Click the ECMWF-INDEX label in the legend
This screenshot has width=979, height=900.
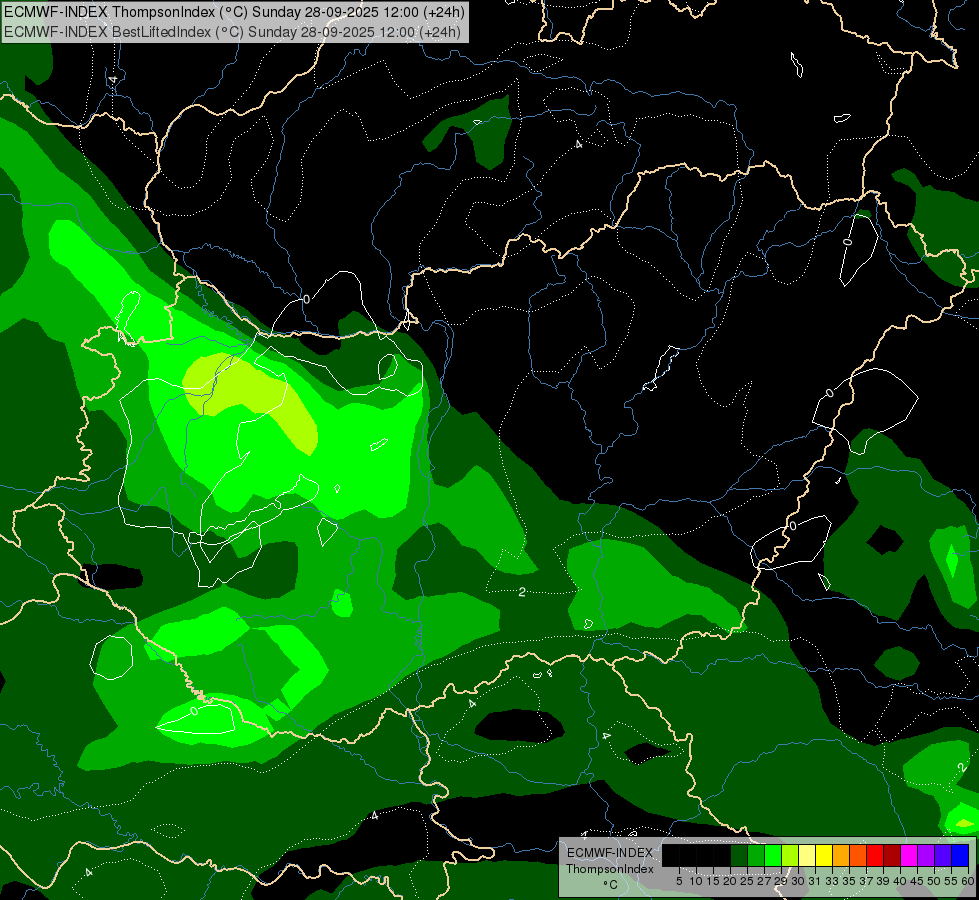tap(609, 853)
